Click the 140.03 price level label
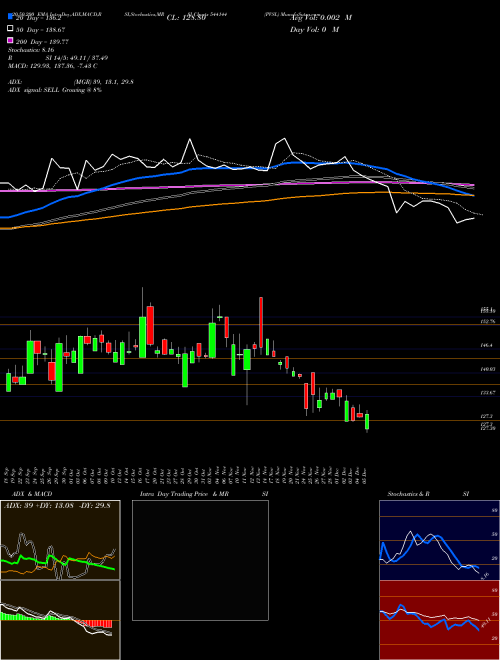 coord(488,369)
